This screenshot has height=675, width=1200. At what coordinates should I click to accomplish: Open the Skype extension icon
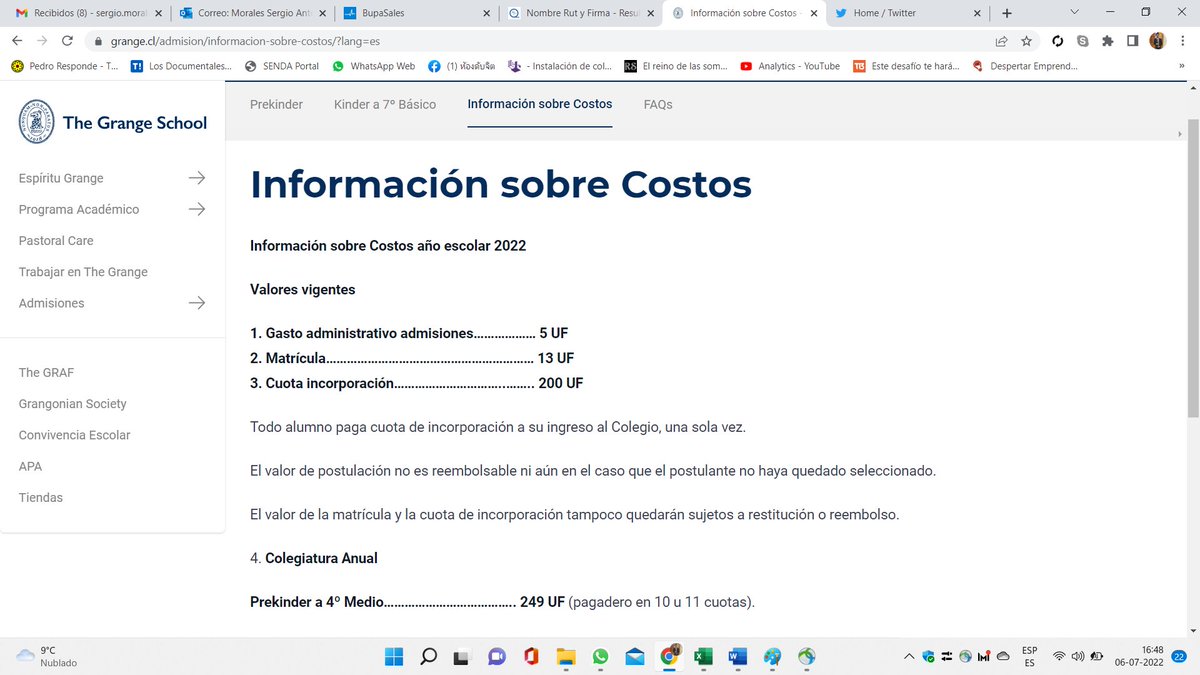tap(1083, 41)
